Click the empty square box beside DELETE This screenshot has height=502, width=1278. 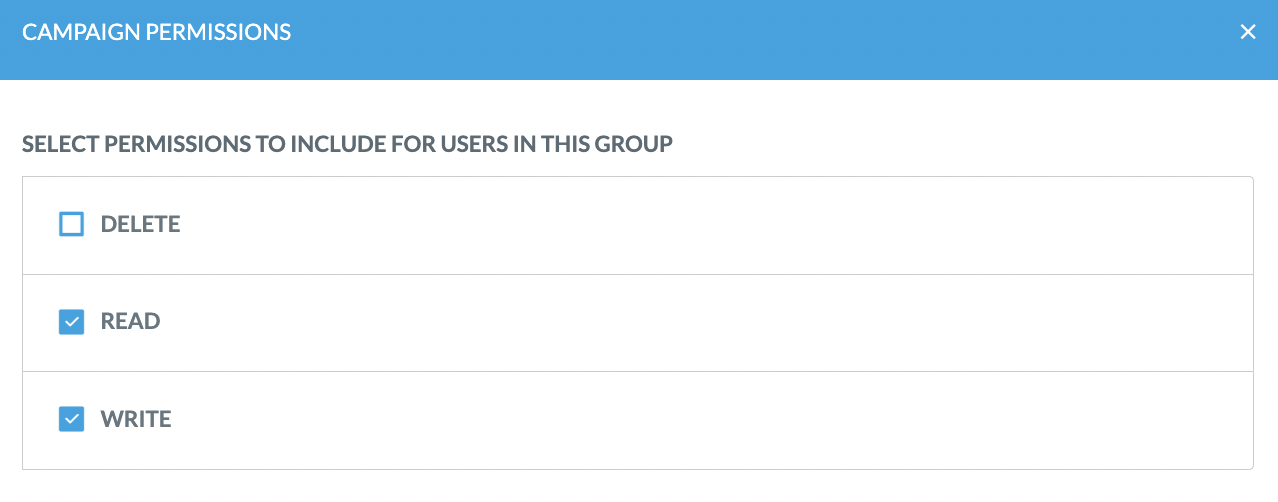point(71,224)
